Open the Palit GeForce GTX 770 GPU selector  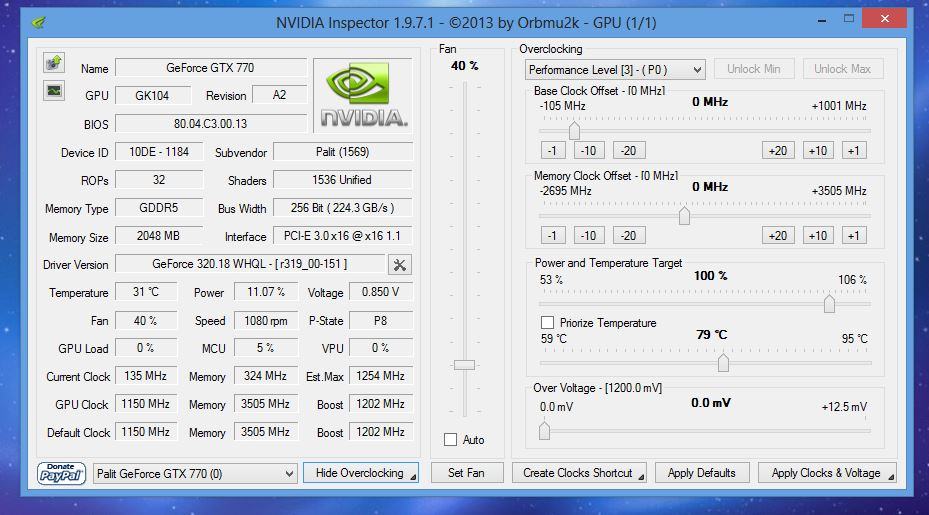[195, 474]
